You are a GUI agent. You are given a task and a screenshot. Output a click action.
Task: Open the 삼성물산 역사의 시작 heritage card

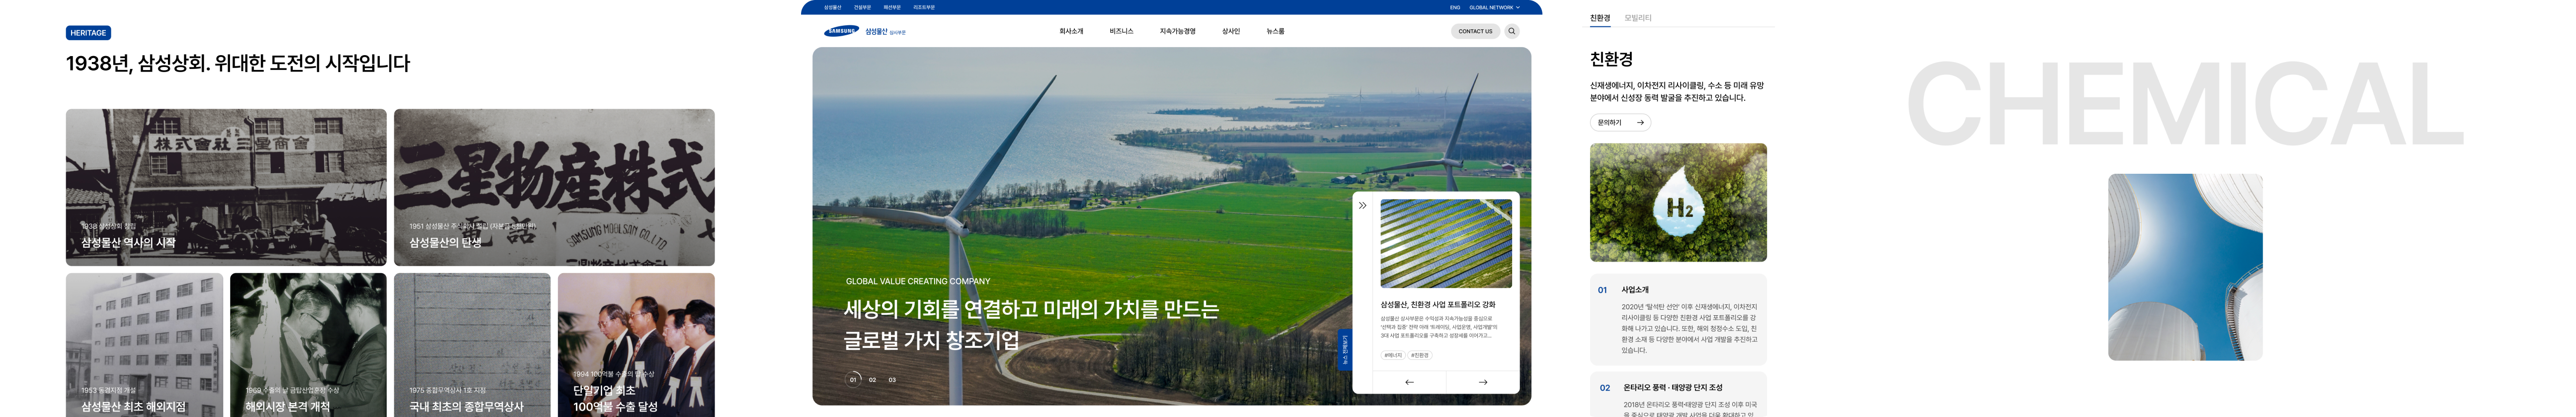pyautogui.click(x=226, y=187)
